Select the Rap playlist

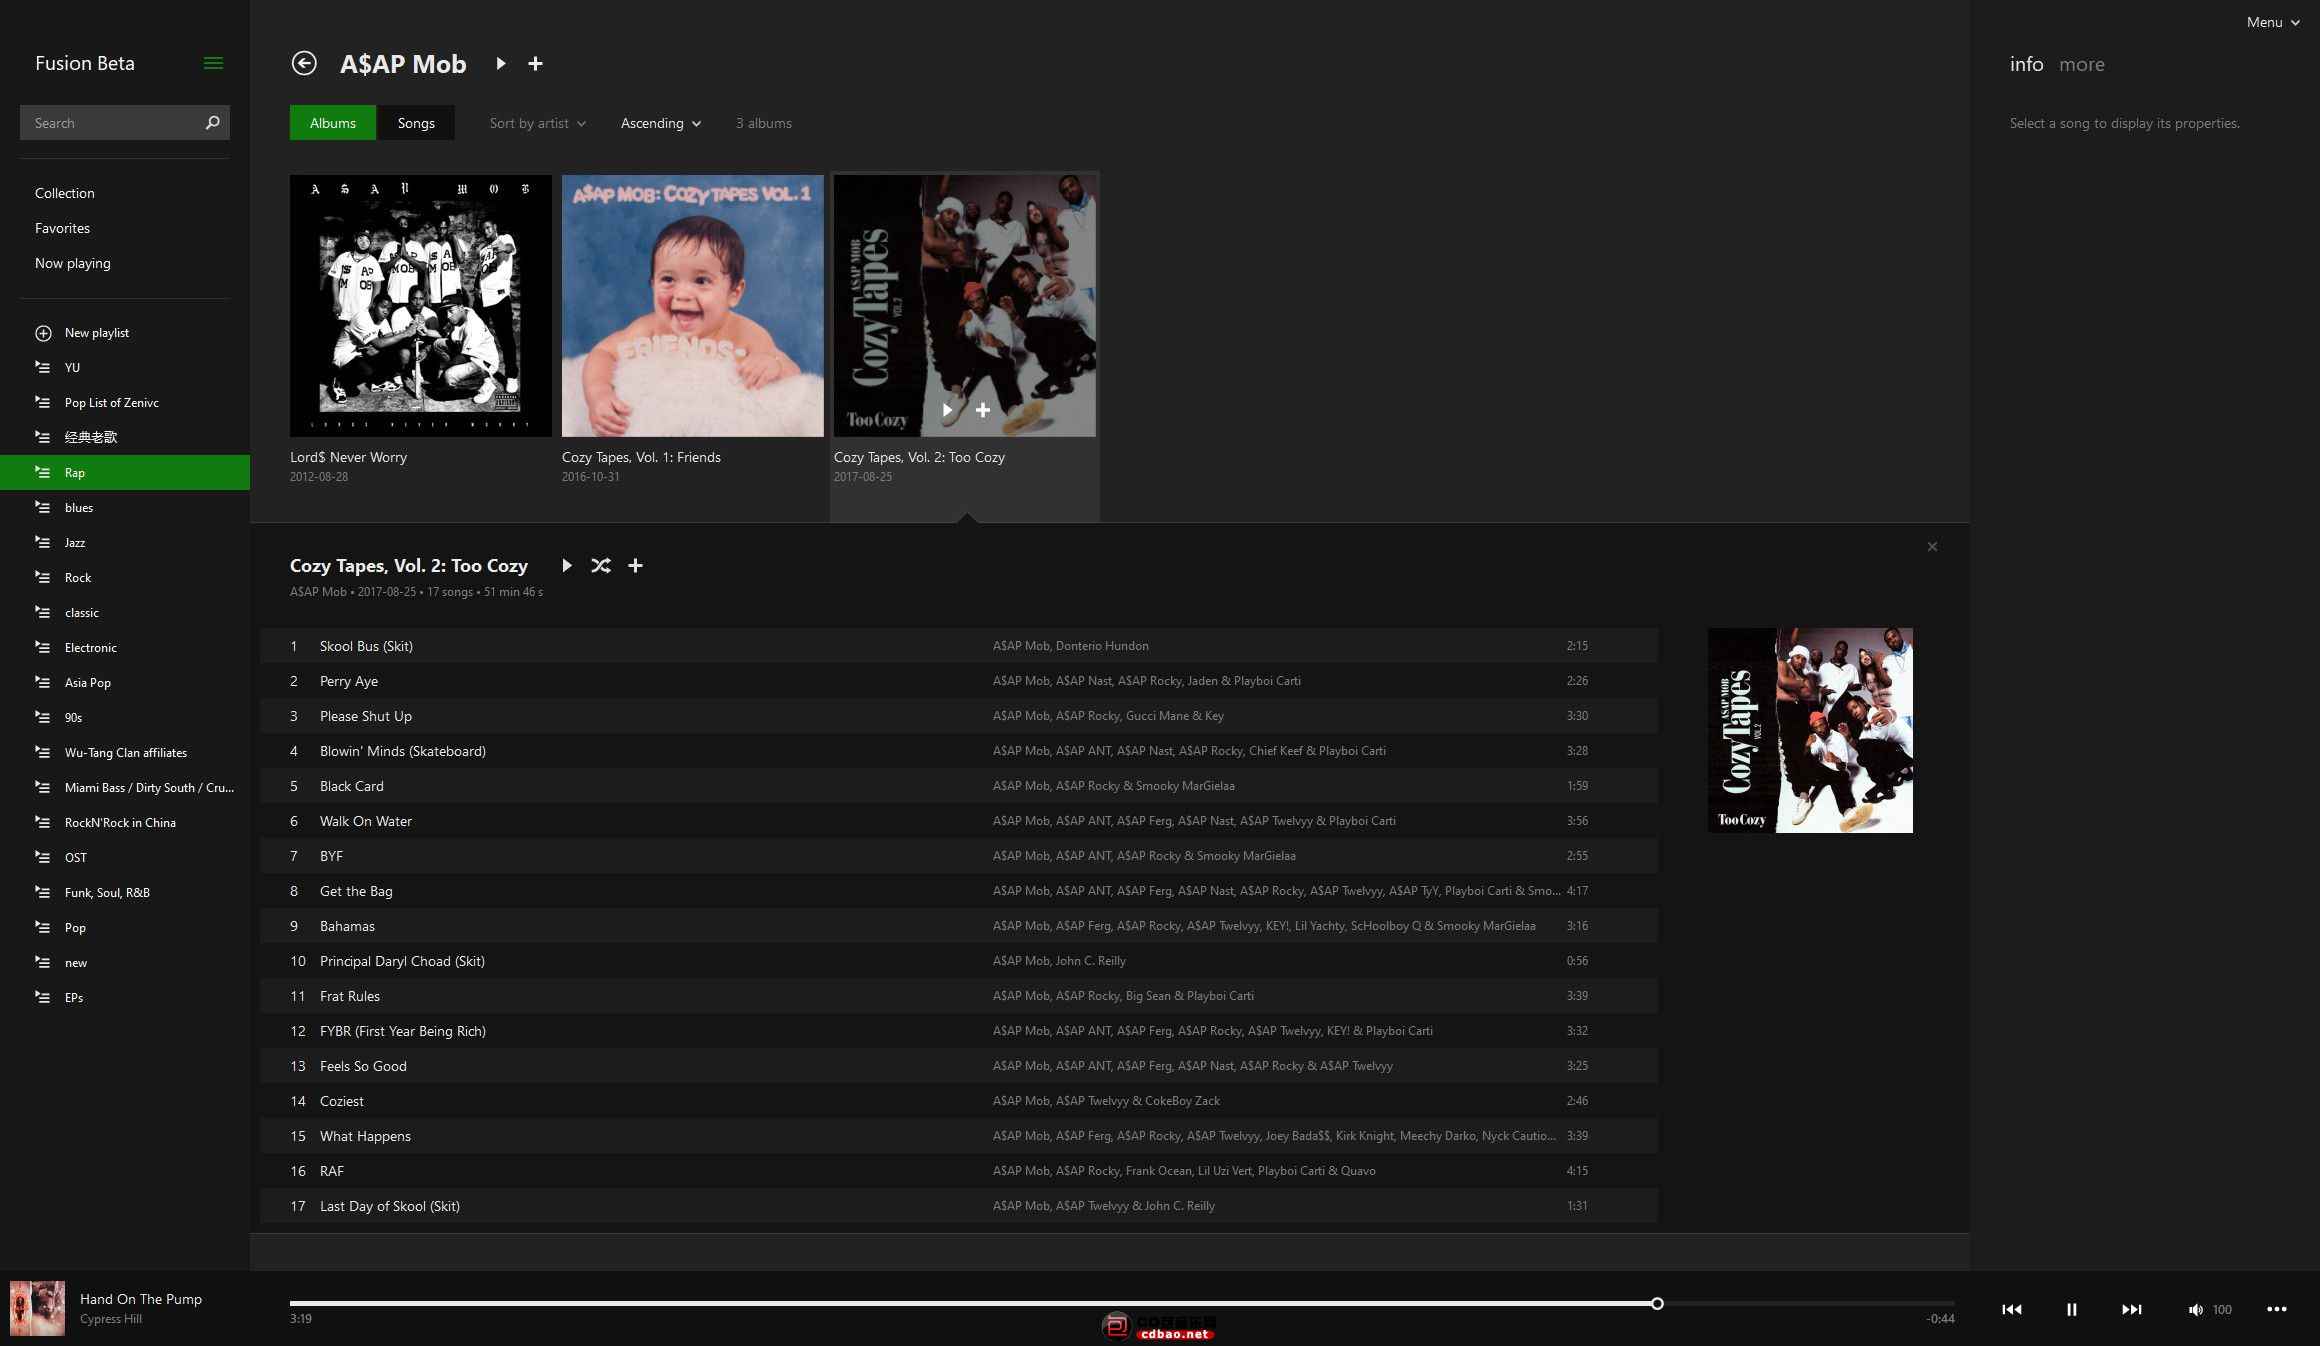[x=125, y=473]
